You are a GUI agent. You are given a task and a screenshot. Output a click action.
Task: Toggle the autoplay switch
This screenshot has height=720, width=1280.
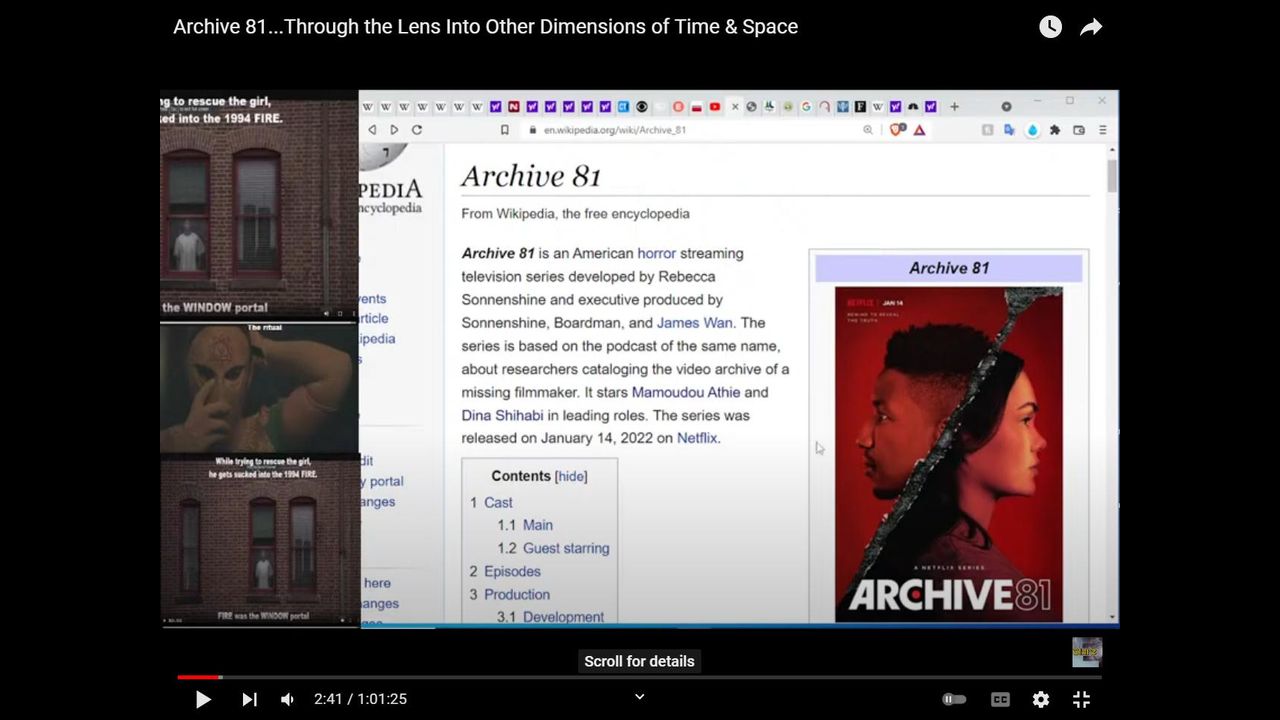pos(954,700)
